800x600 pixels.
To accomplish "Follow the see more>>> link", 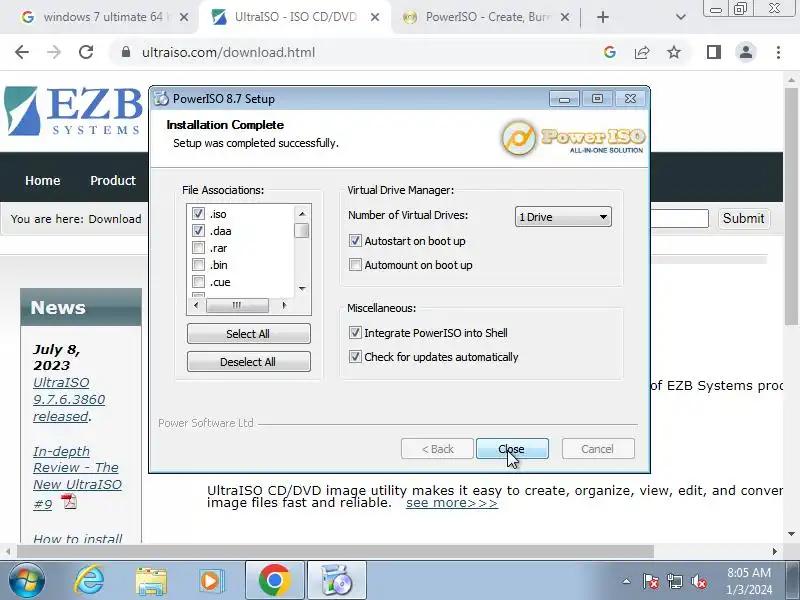I will click(x=452, y=503).
